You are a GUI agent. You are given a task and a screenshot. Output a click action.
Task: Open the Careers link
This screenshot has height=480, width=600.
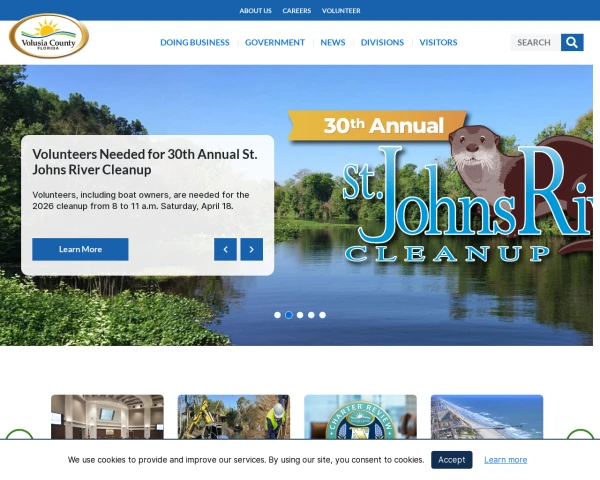(x=297, y=11)
